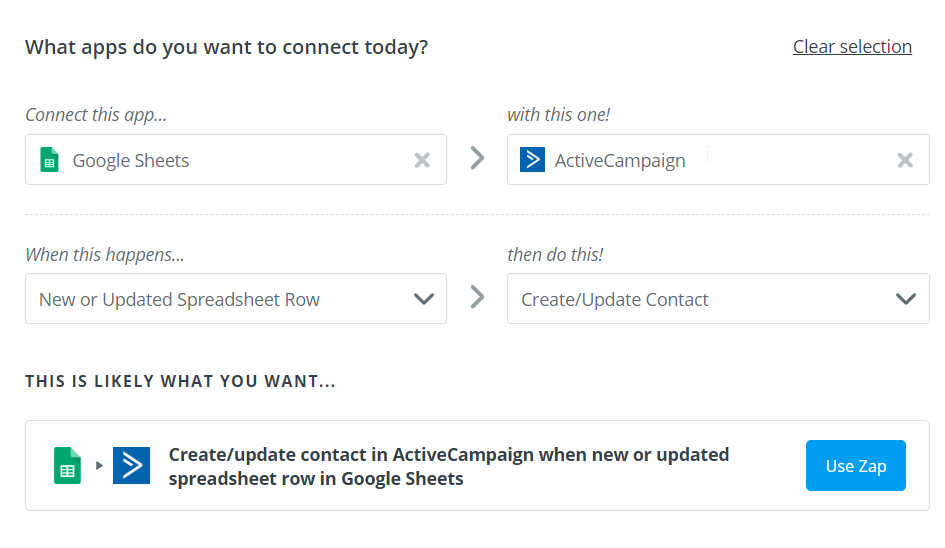Click down arrow on the trigger event selector

(423, 299)
